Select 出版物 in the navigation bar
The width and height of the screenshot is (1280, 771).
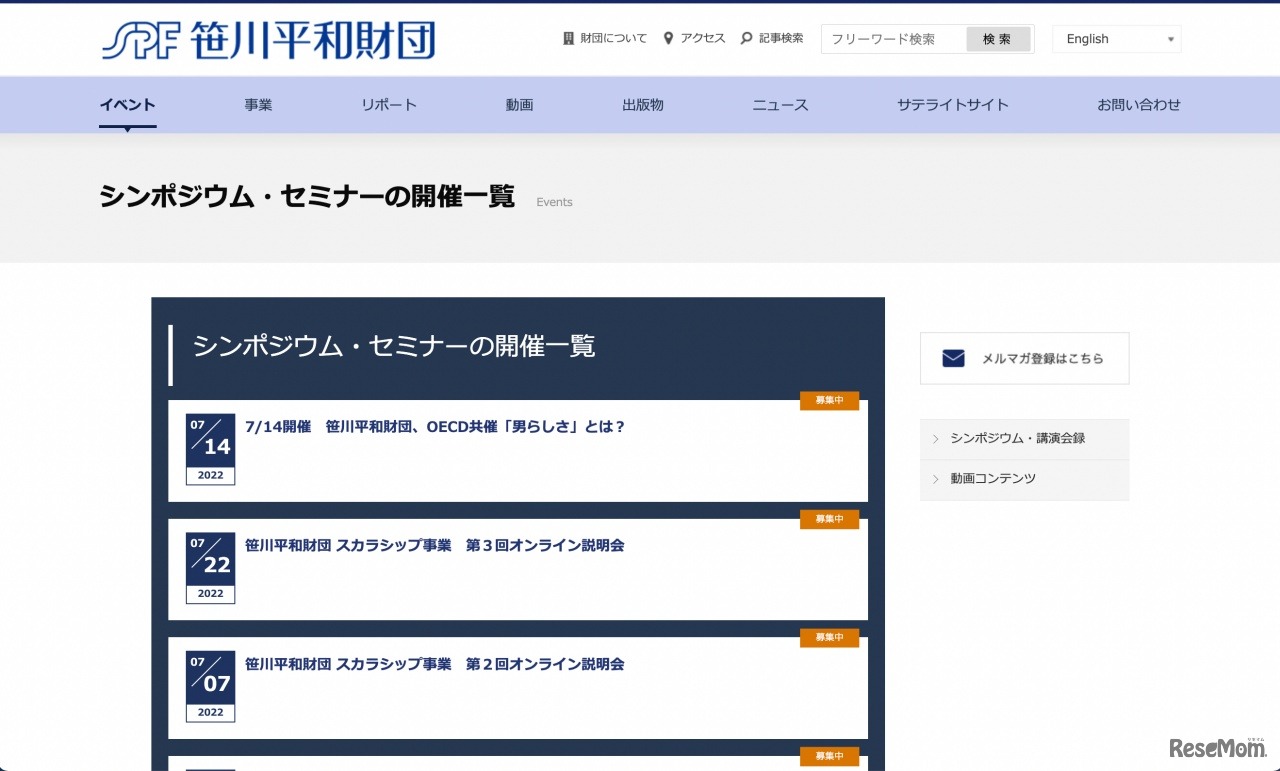pos(642,105)
